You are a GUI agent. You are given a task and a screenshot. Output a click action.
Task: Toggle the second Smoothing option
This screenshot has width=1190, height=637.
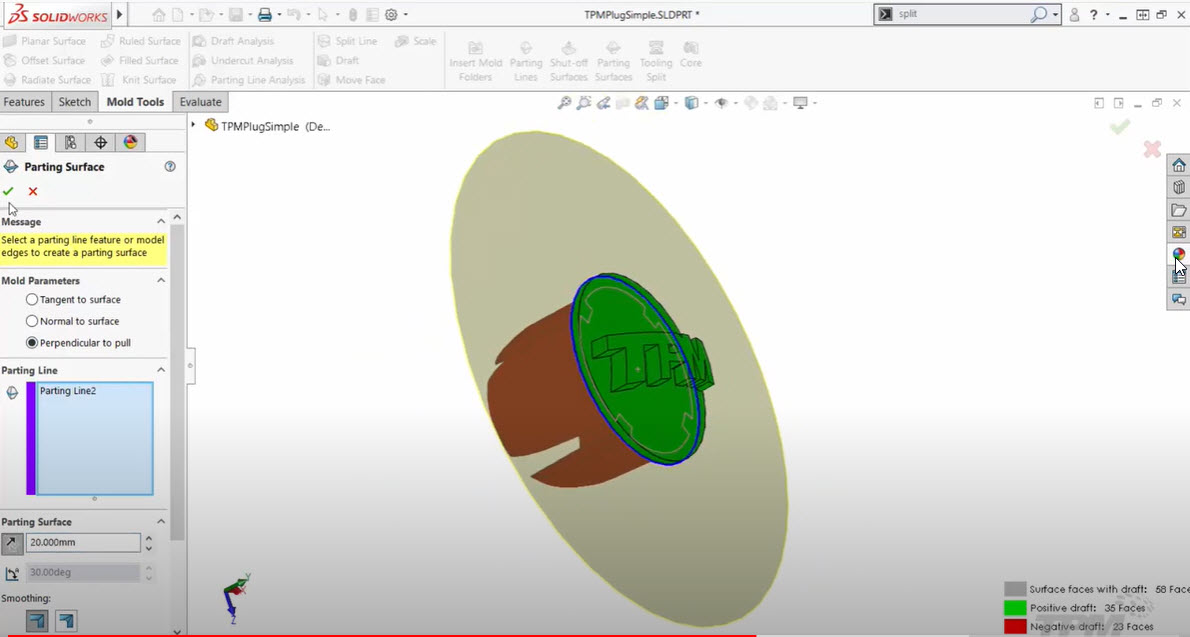[64, 620]
